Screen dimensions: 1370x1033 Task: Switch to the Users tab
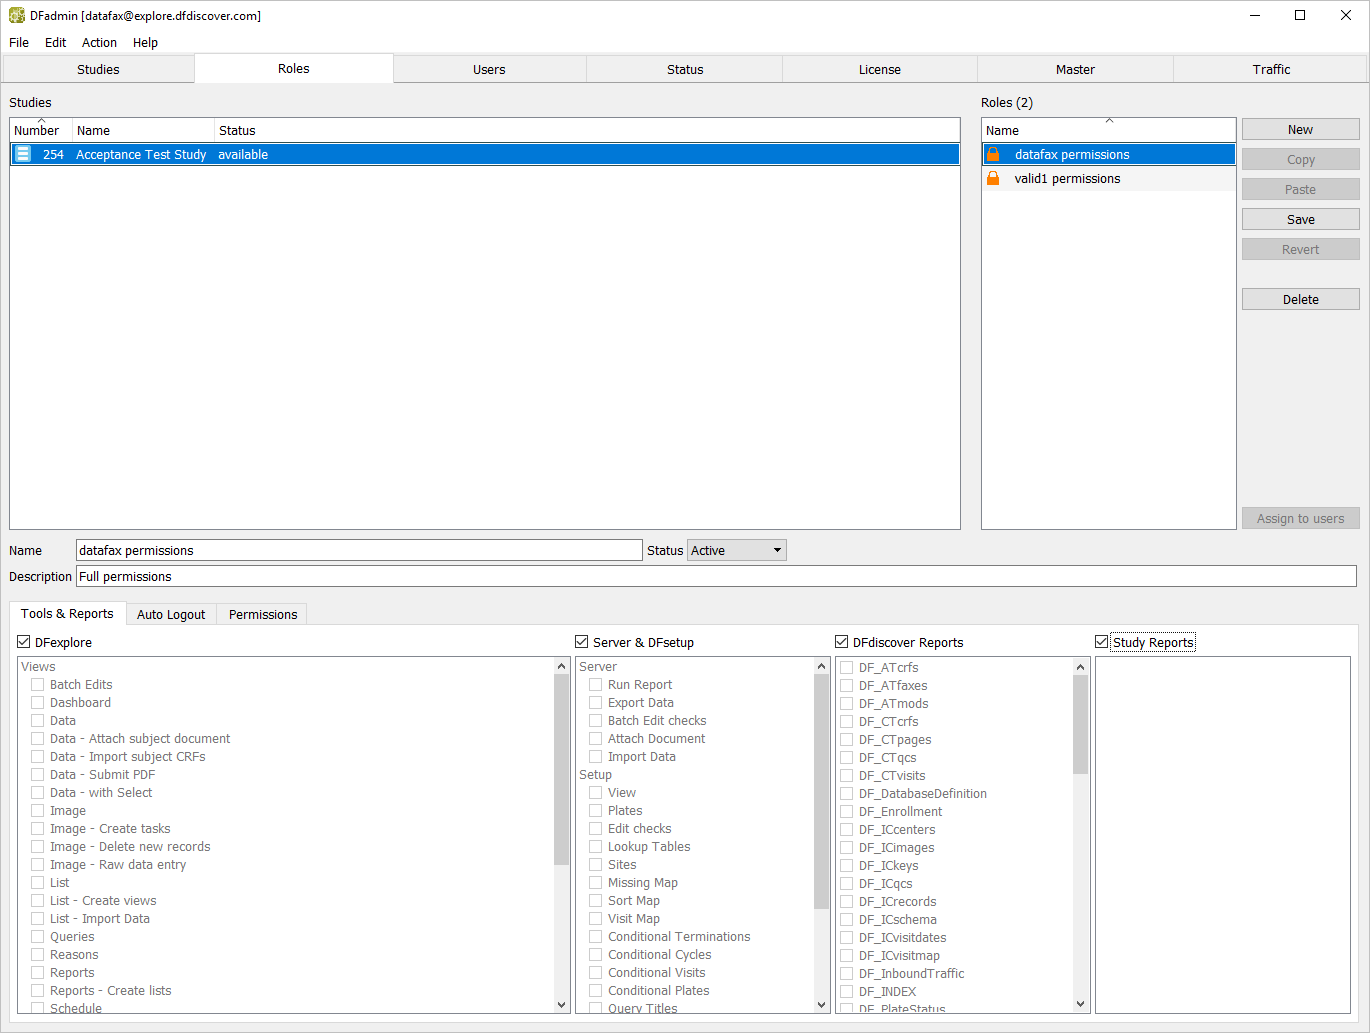[x=489, y=69]
